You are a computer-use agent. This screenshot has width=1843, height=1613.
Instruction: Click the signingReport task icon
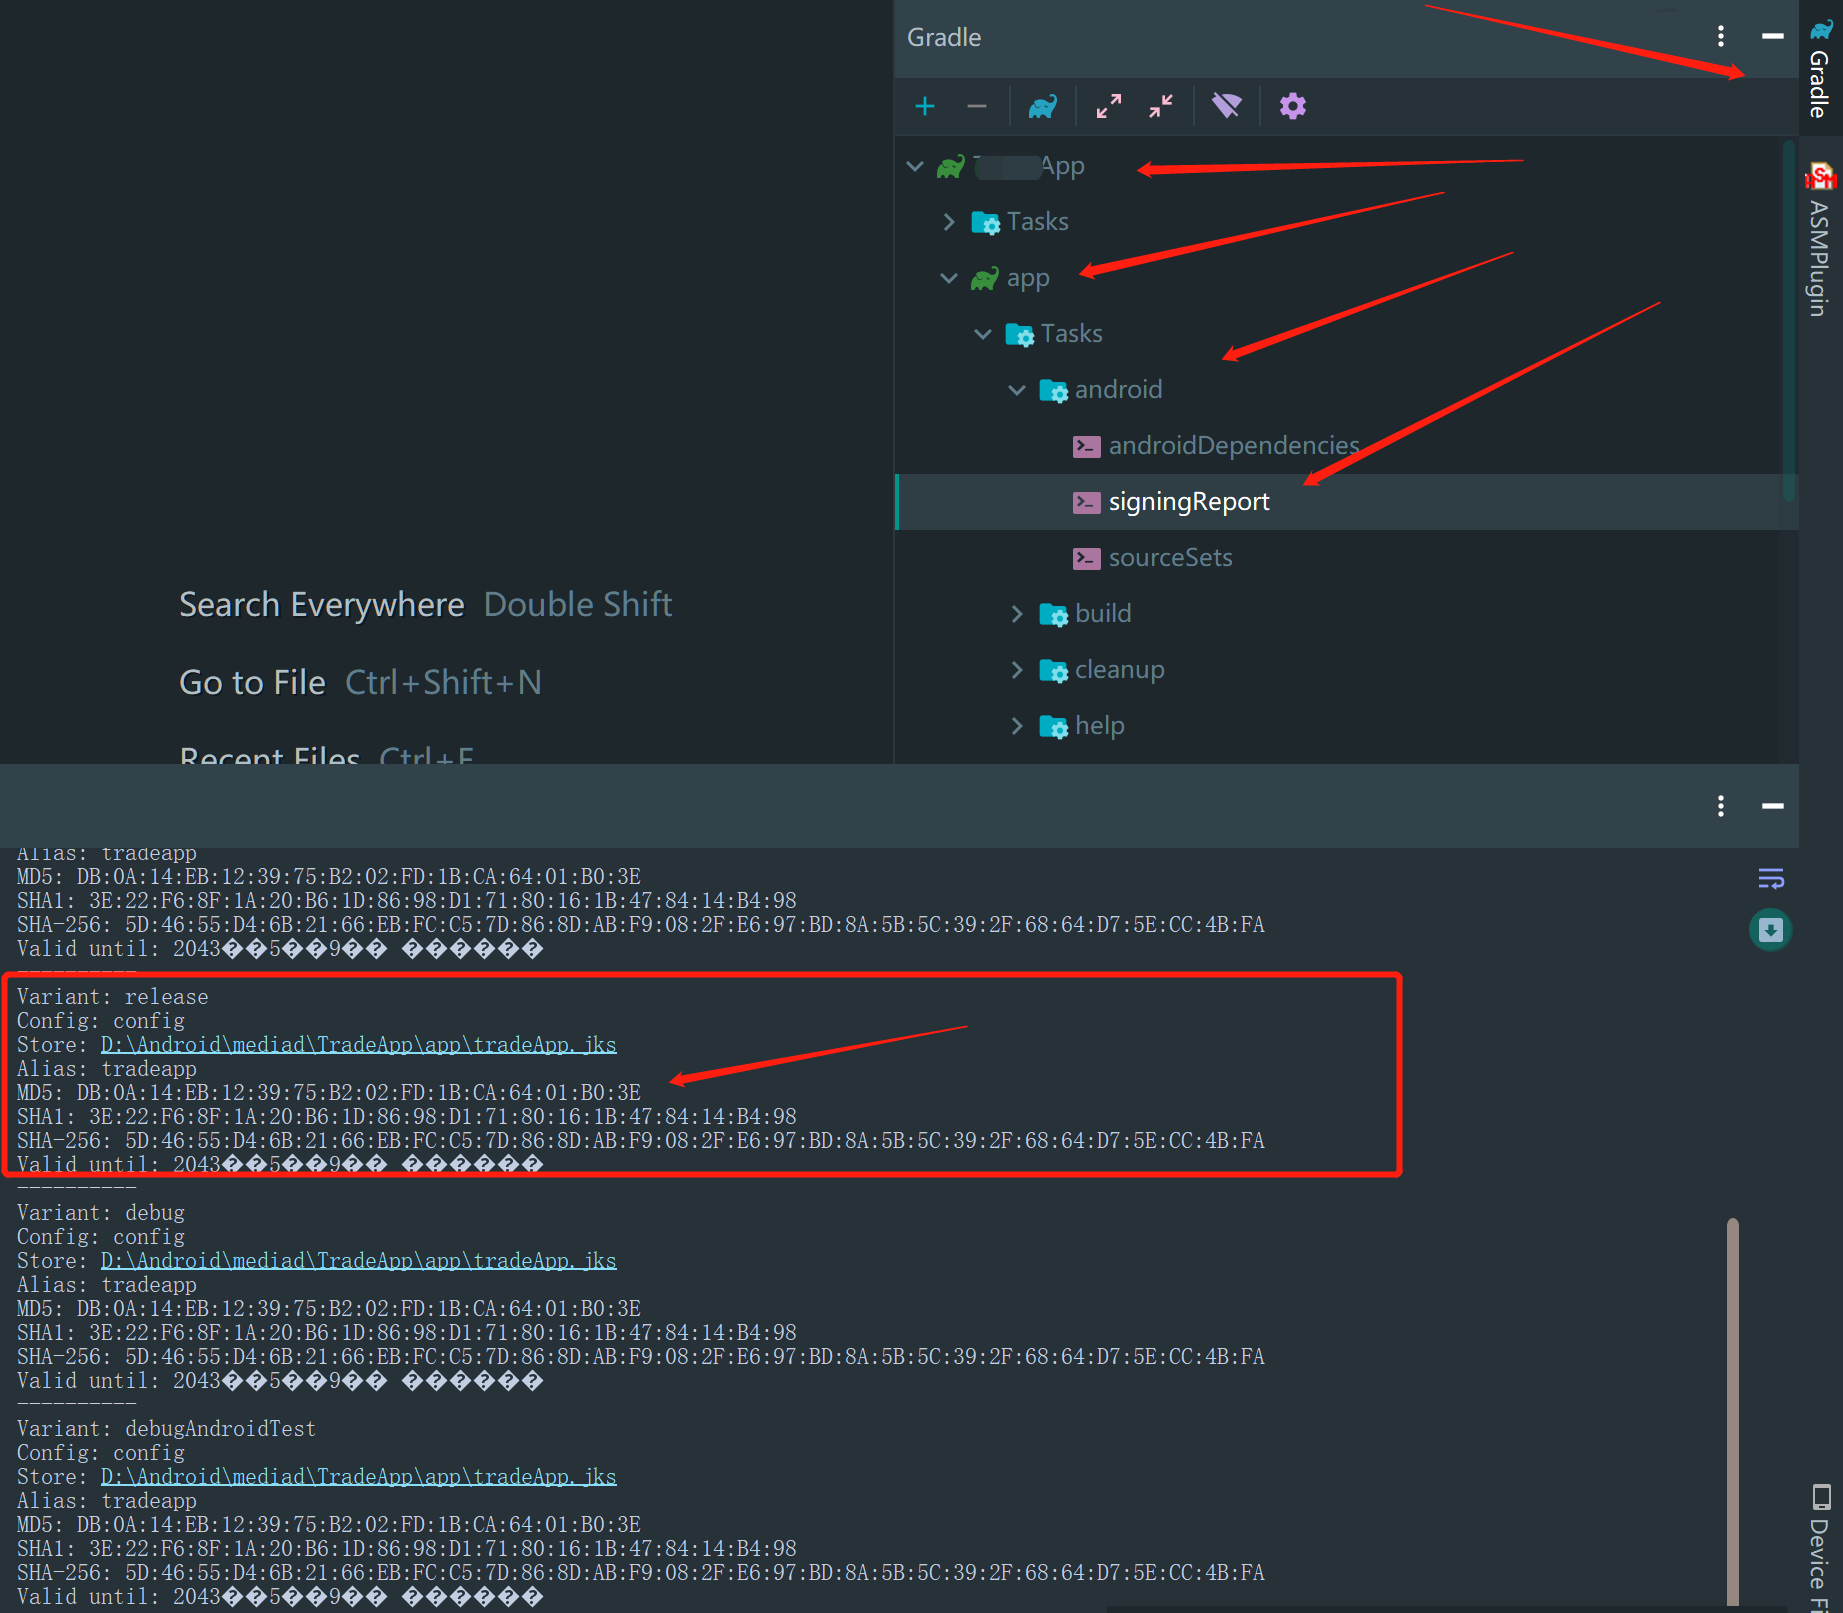coord(1087,502)
